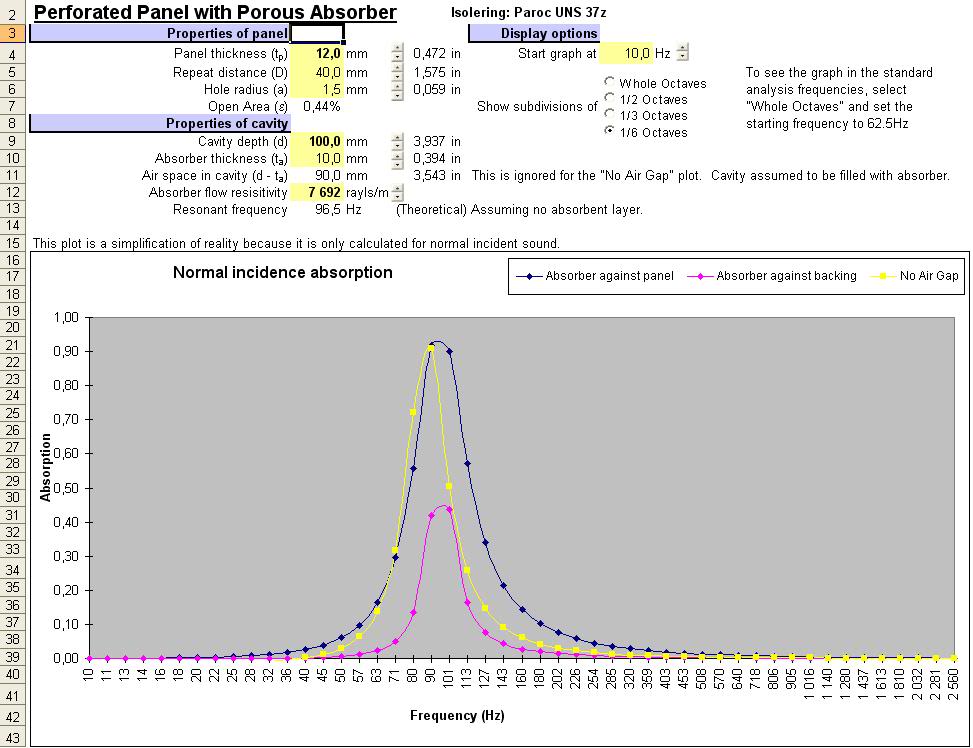The width and height of the screenshot is (973, 748).
Task: Click the Resonant frequency value 96,5
Action: coord(327,210)
